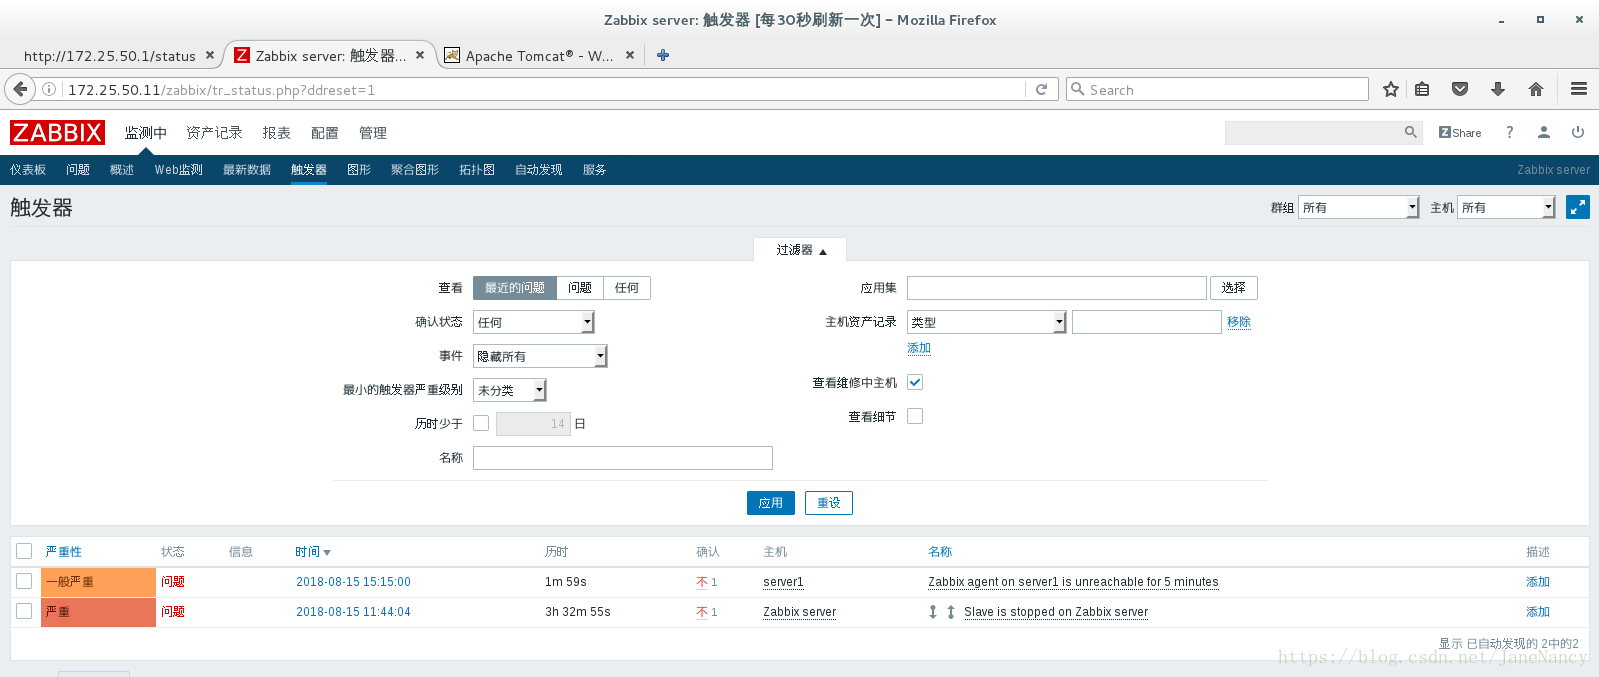Image resolution: width=1599 pixels, height=677 pixels.
Task: Go back with browser back arrow
Action: coord(20,89)
